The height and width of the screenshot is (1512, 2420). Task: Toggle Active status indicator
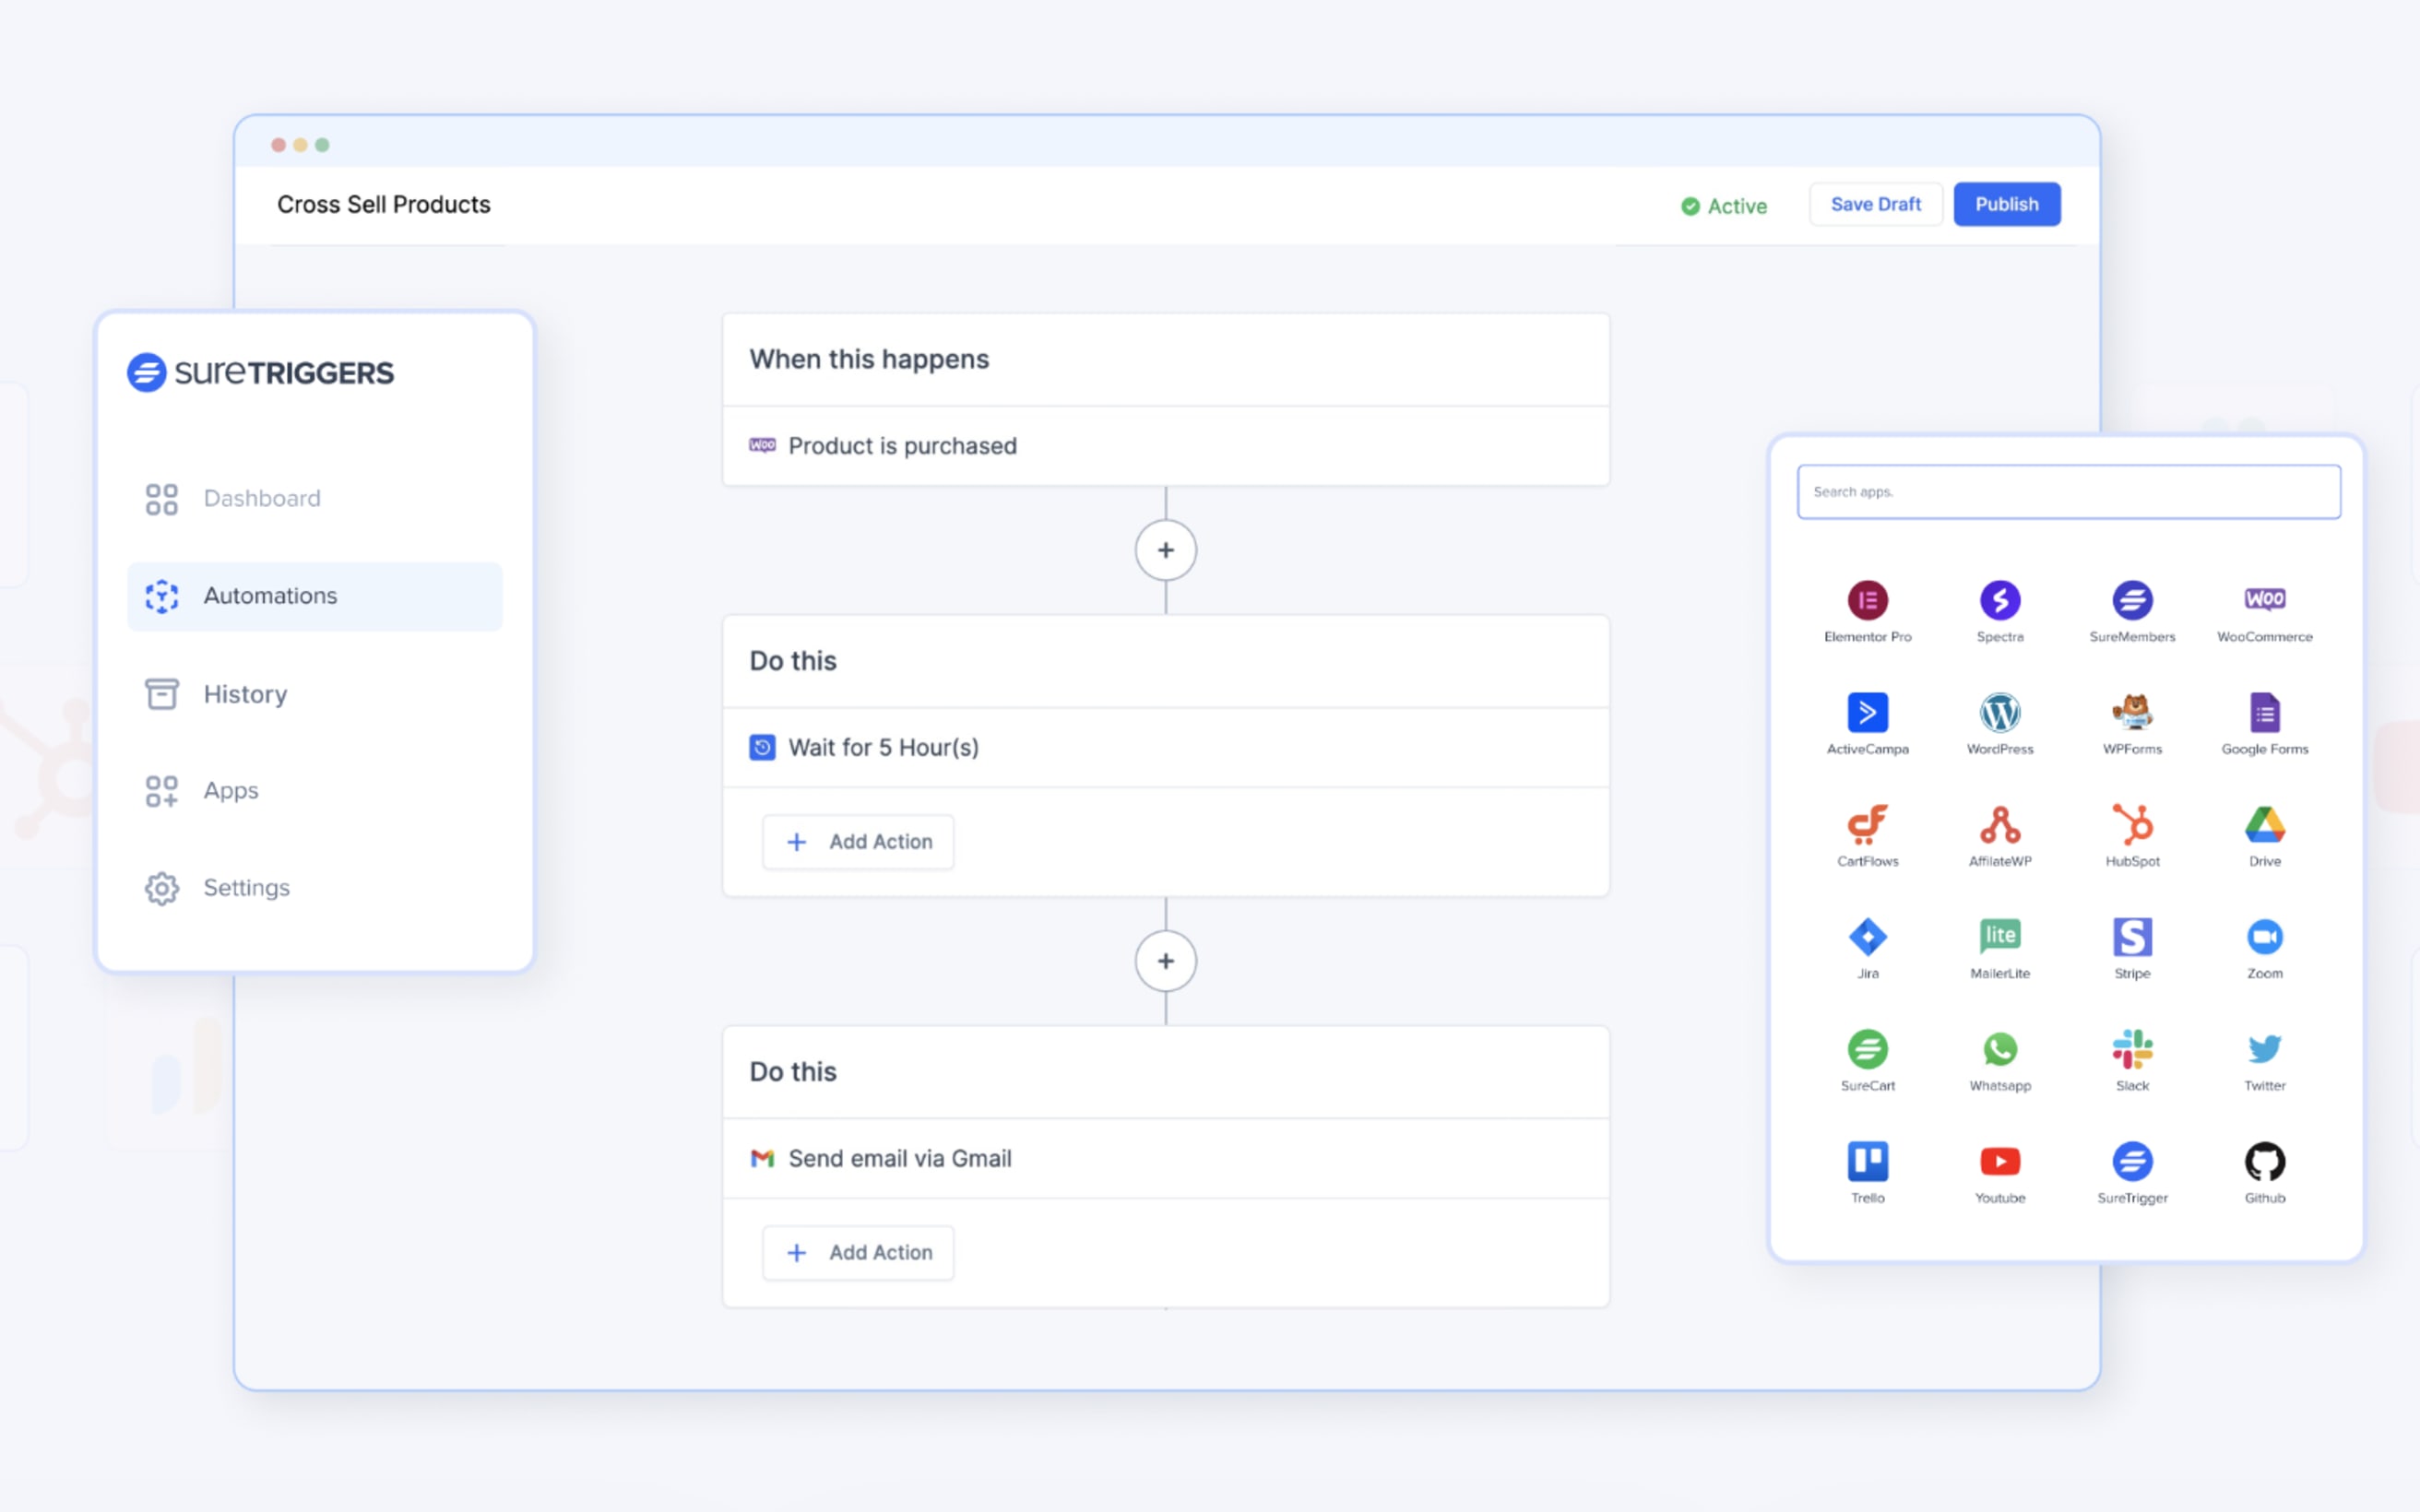(1723, 204)
